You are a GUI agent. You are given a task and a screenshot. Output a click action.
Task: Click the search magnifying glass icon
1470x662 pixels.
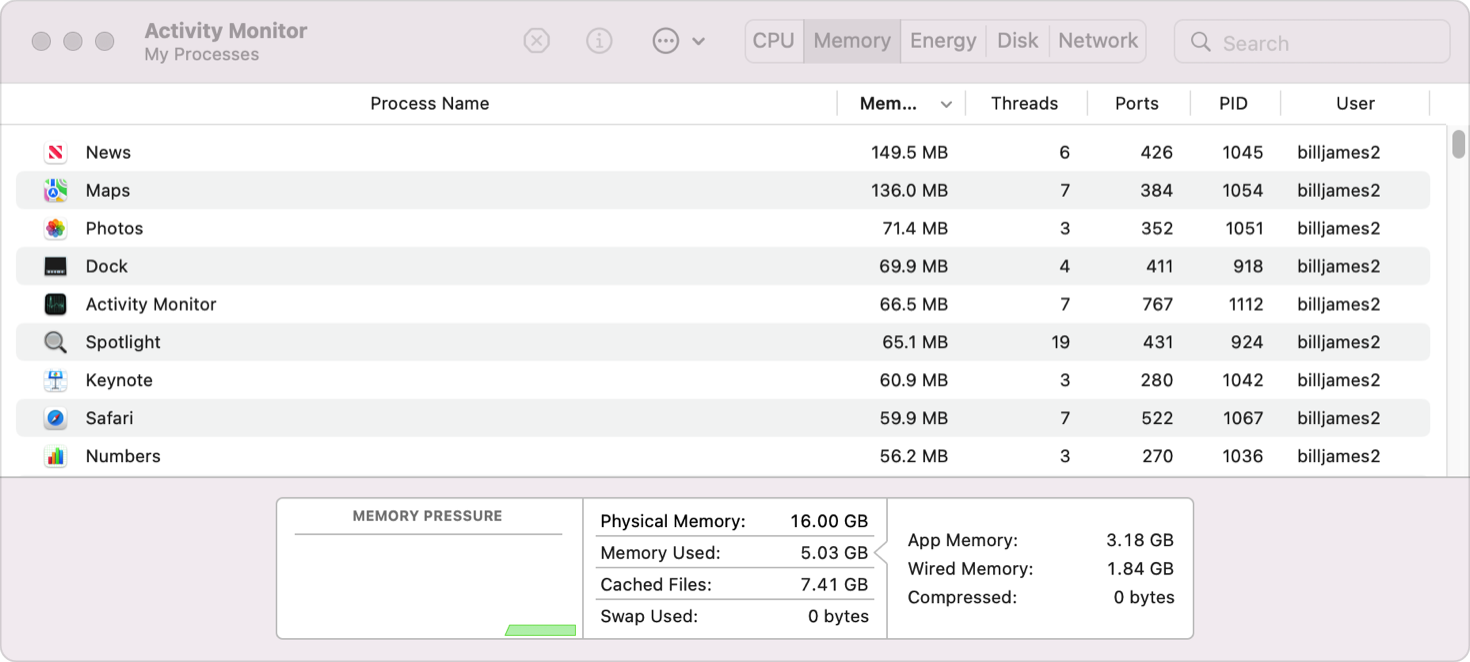pyautogui.click(x=1201, y=42)
